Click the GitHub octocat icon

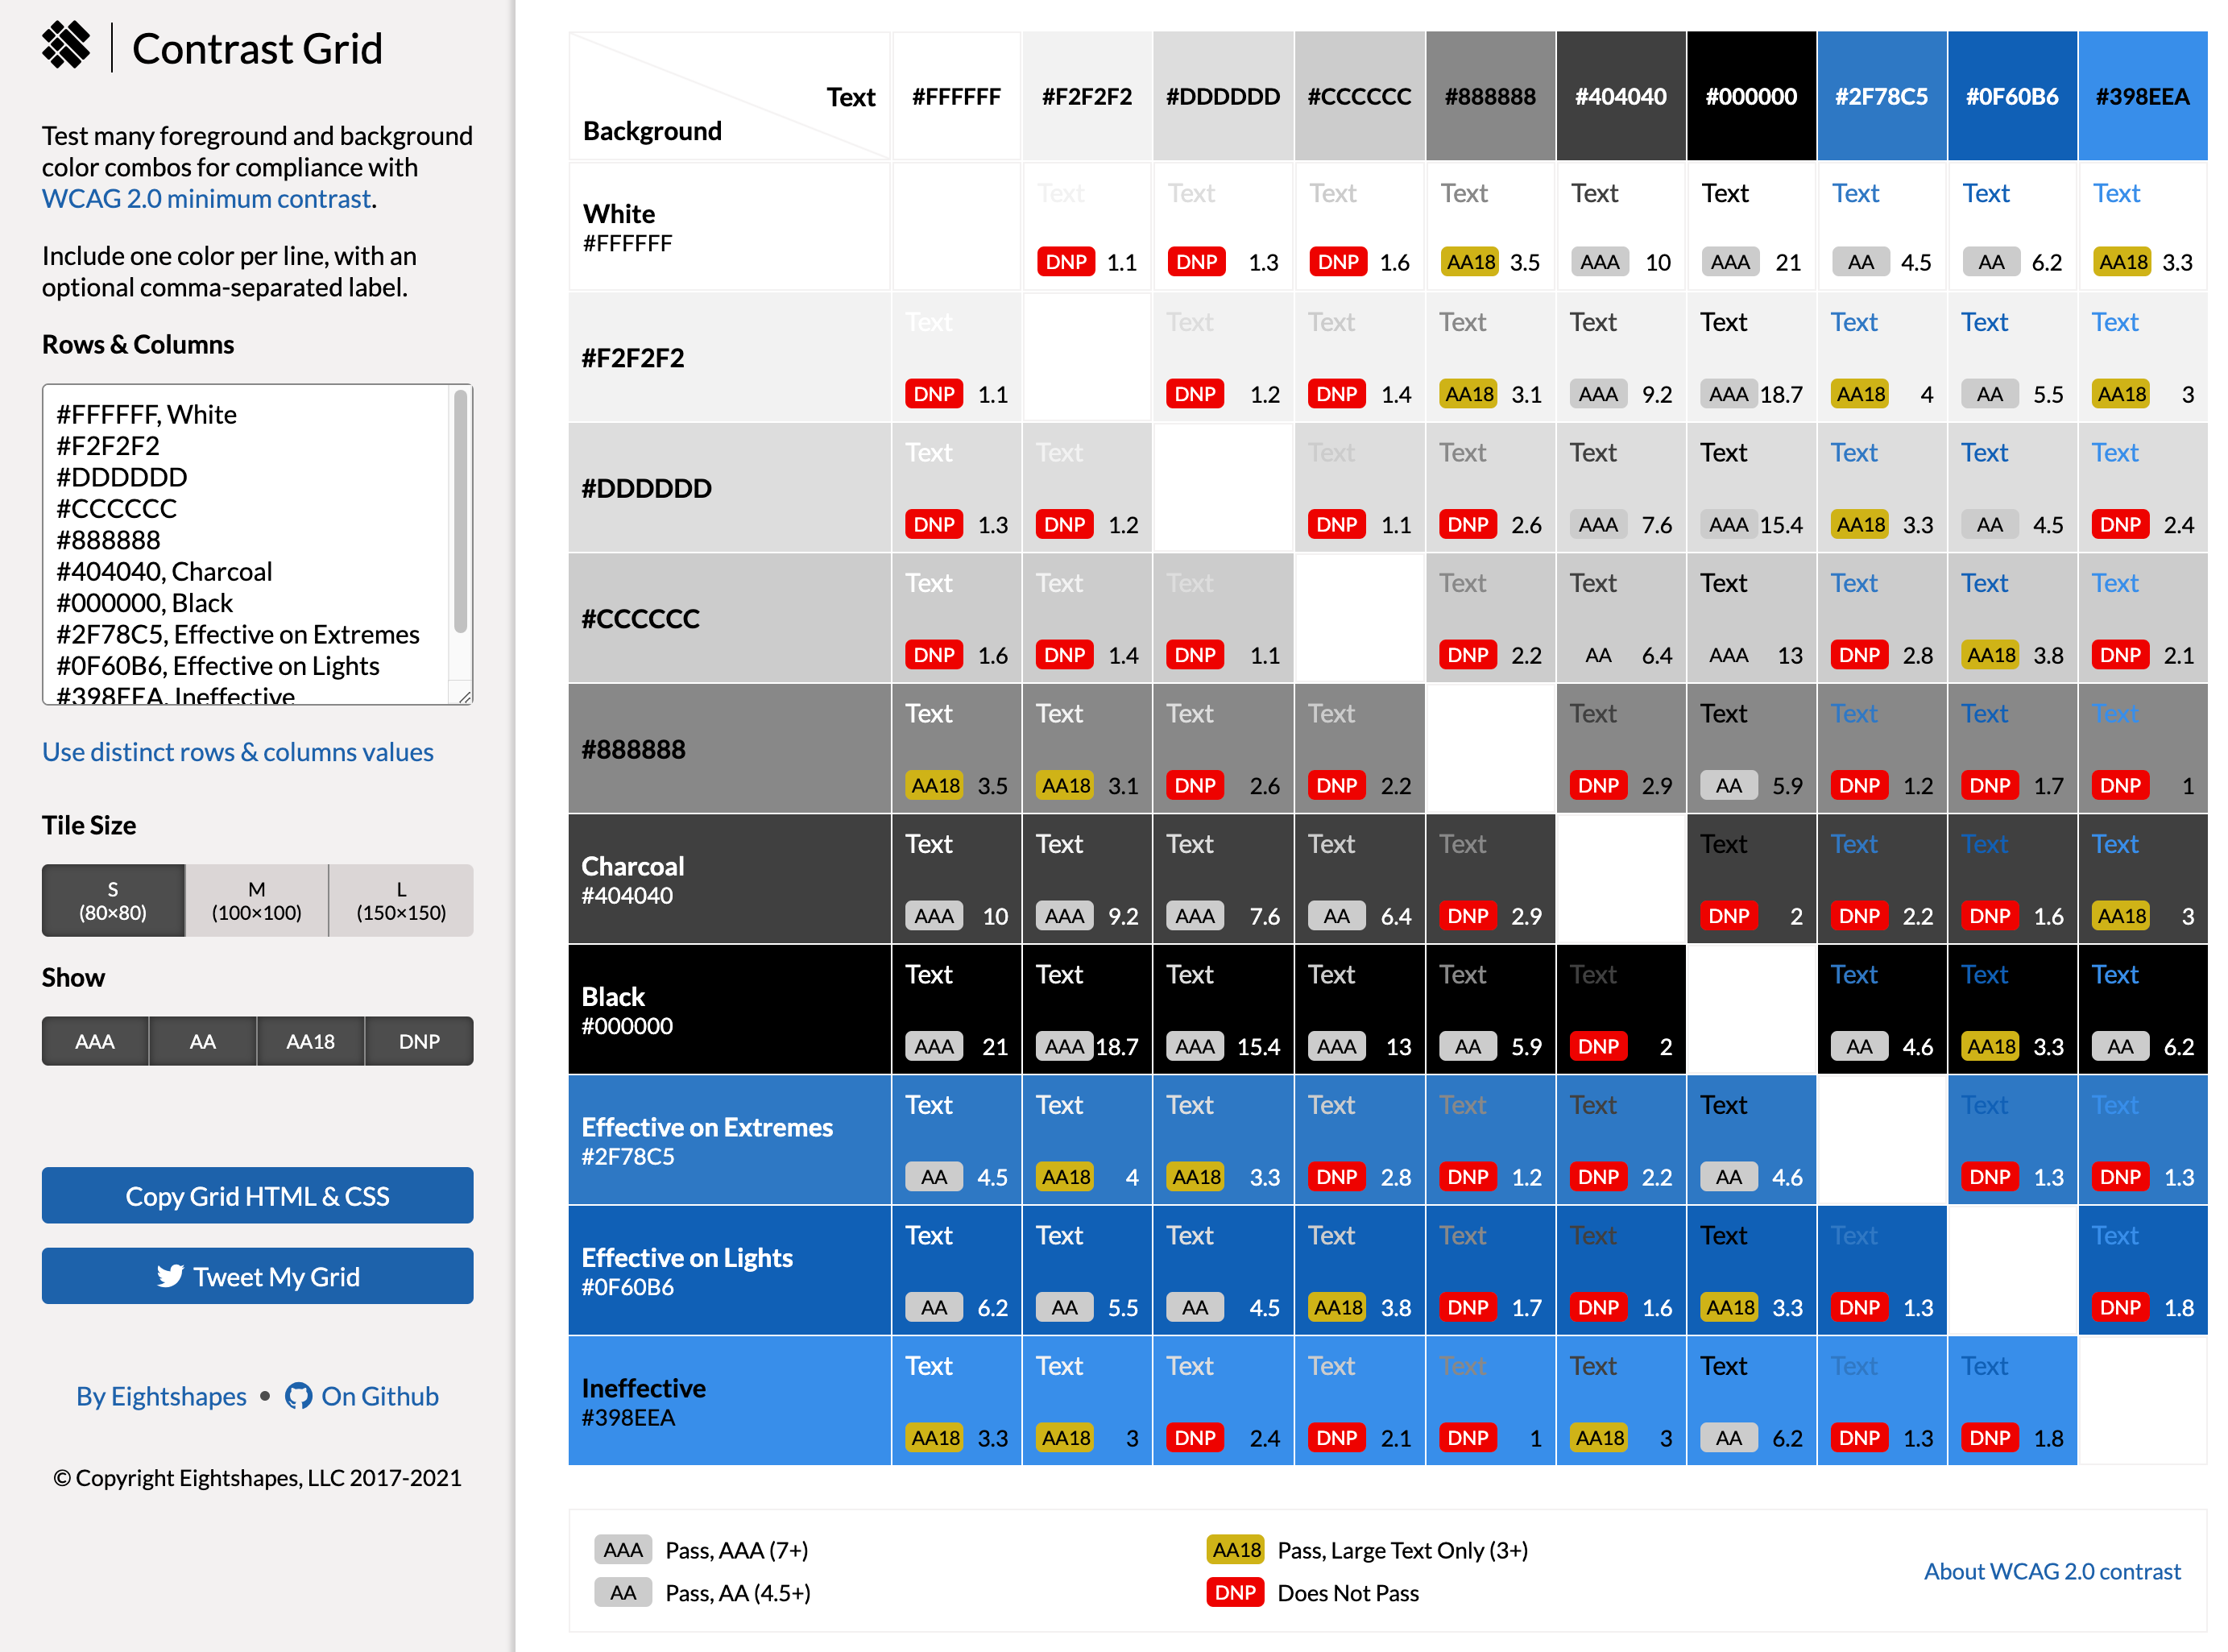coord(298,1396)
